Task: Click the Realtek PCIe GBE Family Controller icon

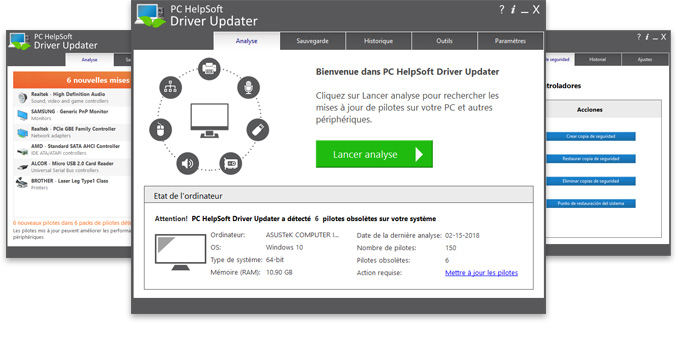Action: pyautogui.click(x=22, y=132)
